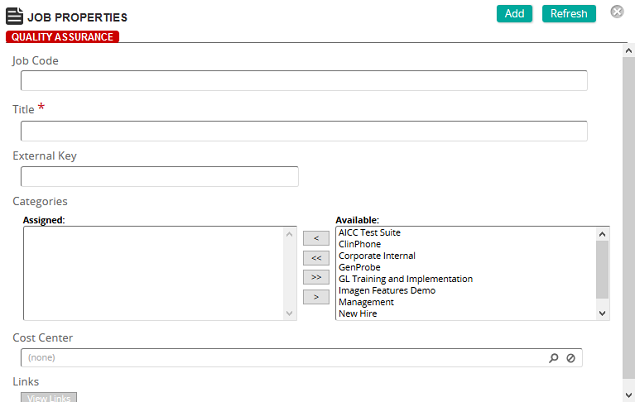This screenshot has width=636, height=405.
Task: Click the Available list scrollbar thumb
Action: [x=602, y=270]
